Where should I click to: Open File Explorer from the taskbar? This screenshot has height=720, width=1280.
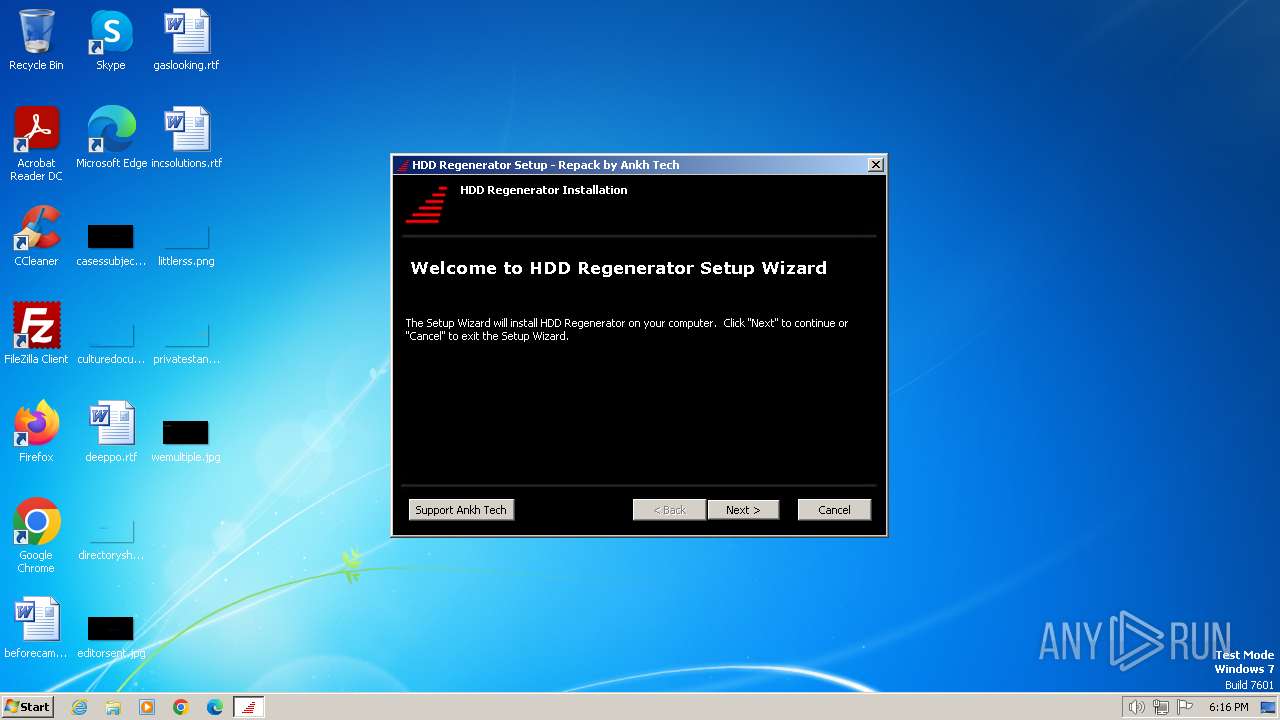(x=113, y=707)
